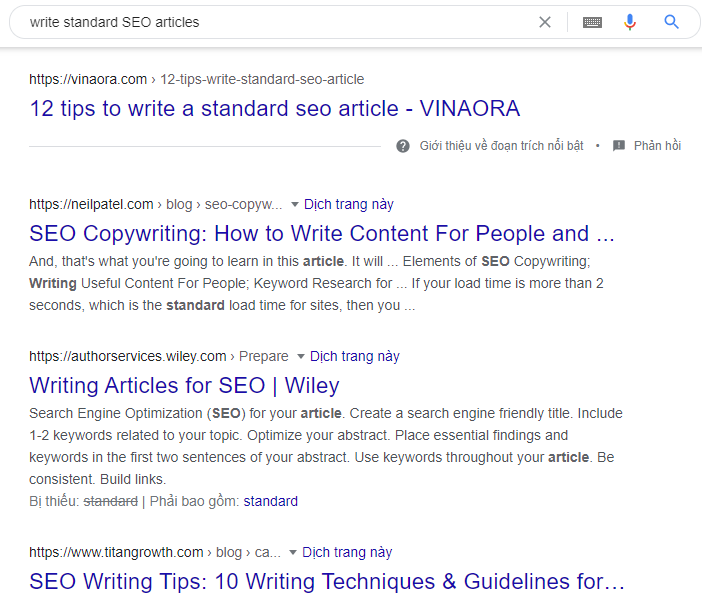This screenshot has width=702, height=601.
Task: Focus the search box with 'write standard SEO articles'
Action: (278, 22)
